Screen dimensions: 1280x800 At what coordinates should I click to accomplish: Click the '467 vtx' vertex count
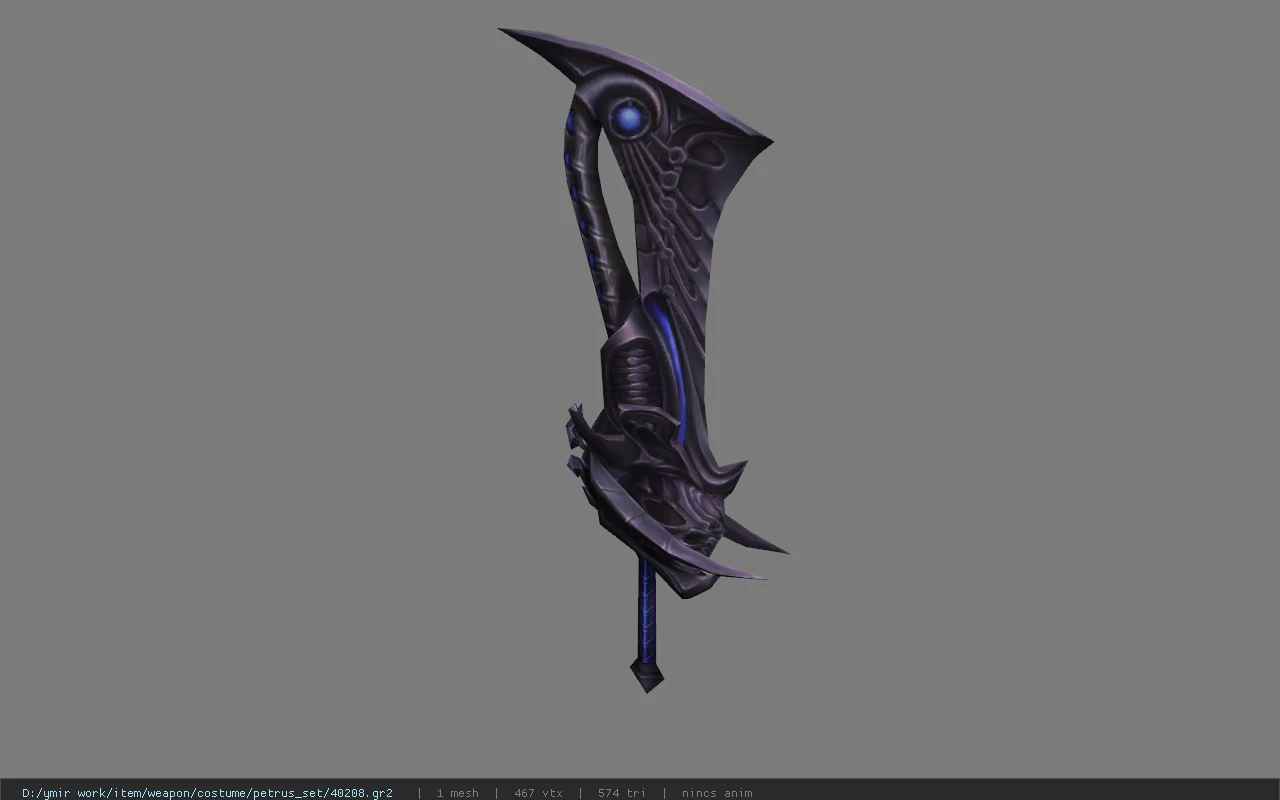coord(538,793)
